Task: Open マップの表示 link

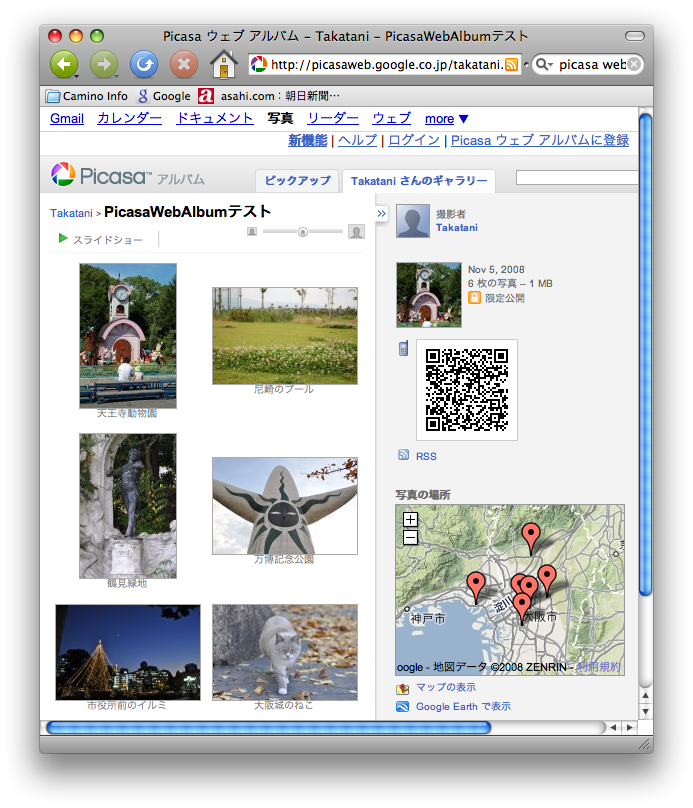Action: coord(446,687)
